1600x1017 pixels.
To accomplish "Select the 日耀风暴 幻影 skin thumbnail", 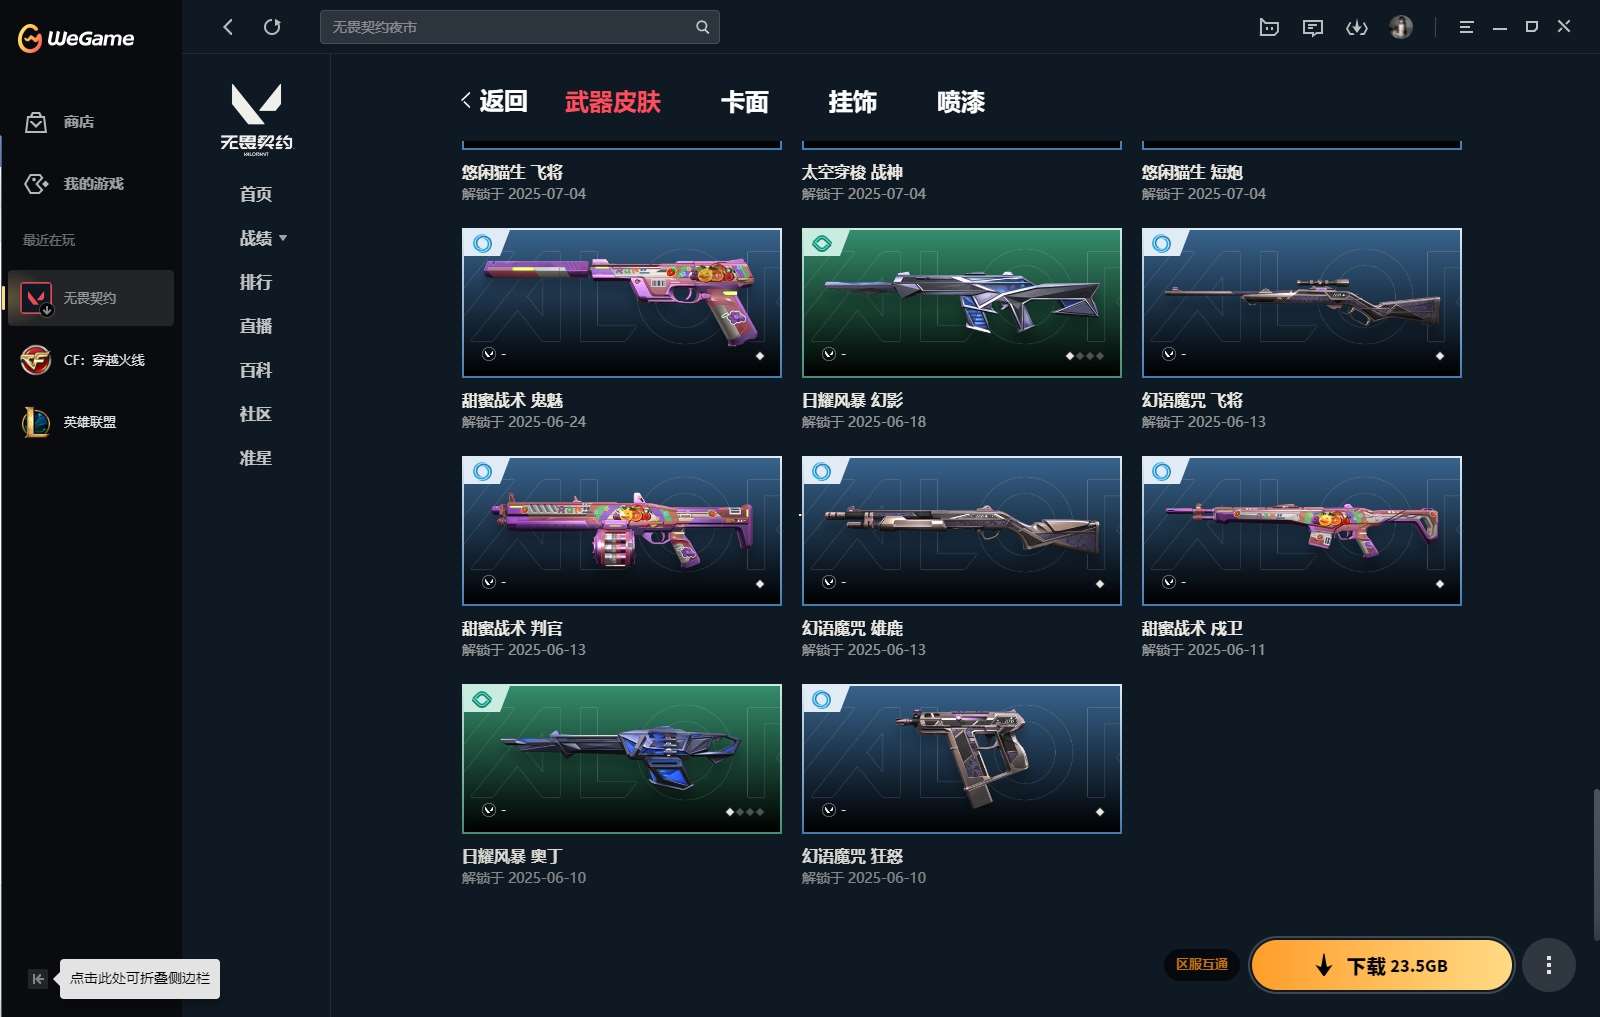I will [x=961, y=302].
